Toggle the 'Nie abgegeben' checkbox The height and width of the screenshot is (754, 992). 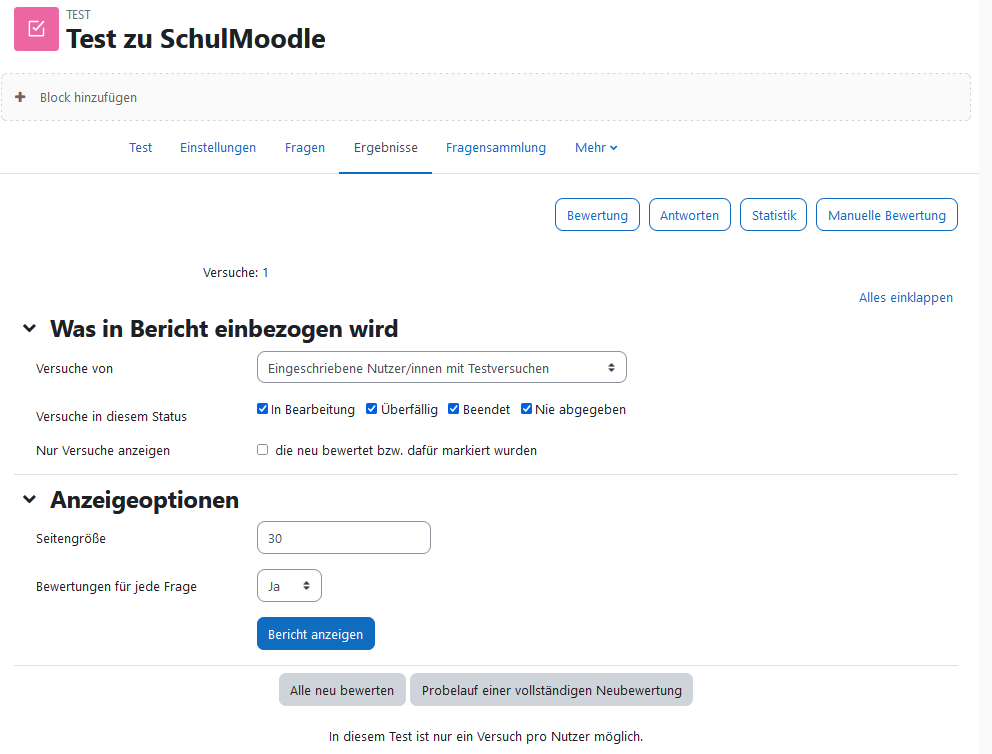click(x=526, y=409)
